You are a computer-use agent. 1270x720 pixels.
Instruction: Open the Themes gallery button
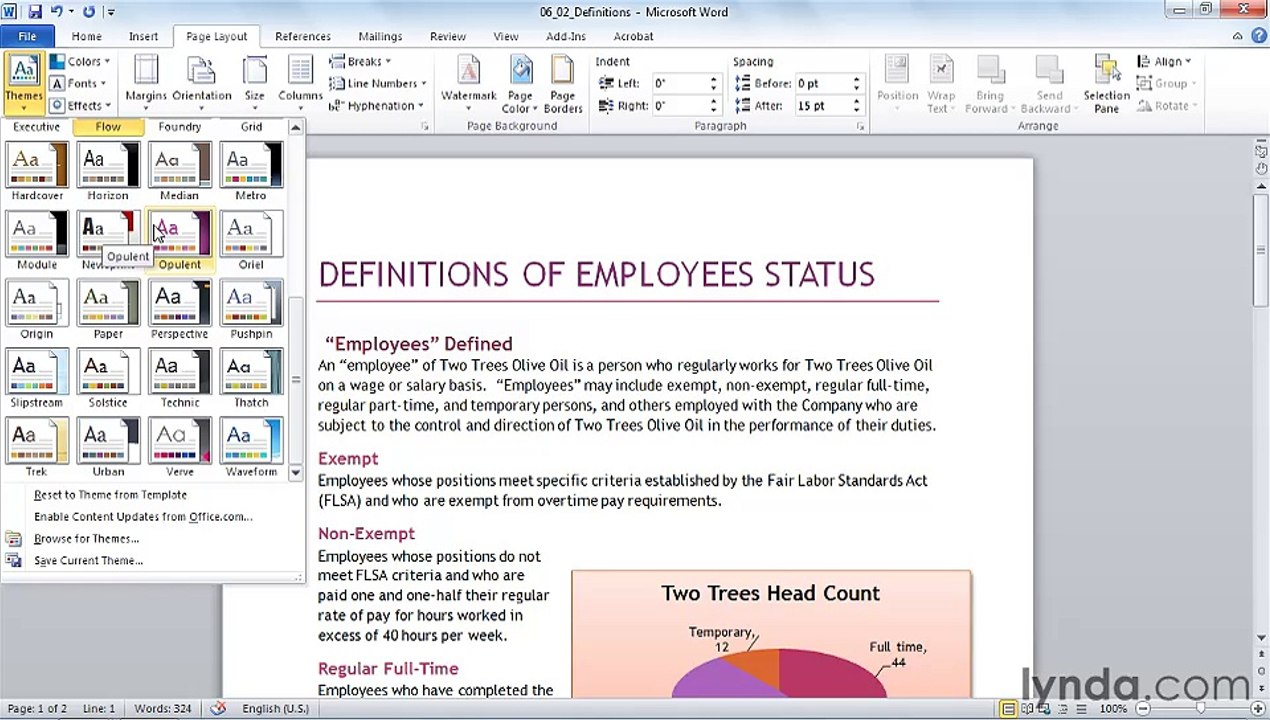pos(23,84)
